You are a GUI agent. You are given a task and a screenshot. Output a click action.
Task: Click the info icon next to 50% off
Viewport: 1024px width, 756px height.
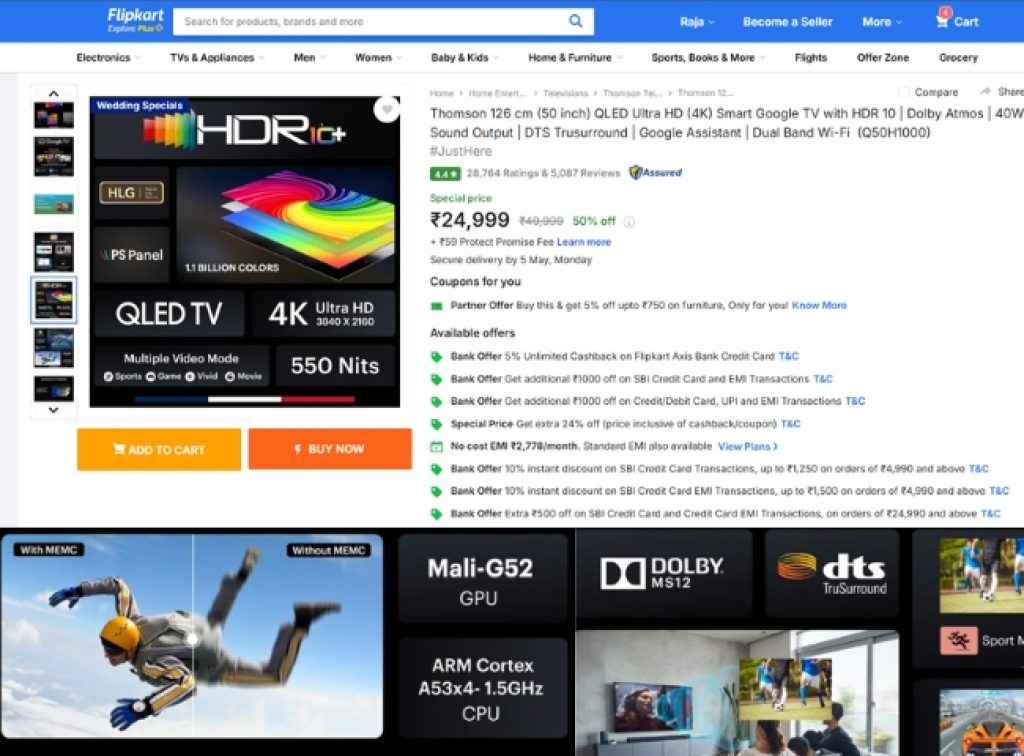coord(627,221)
